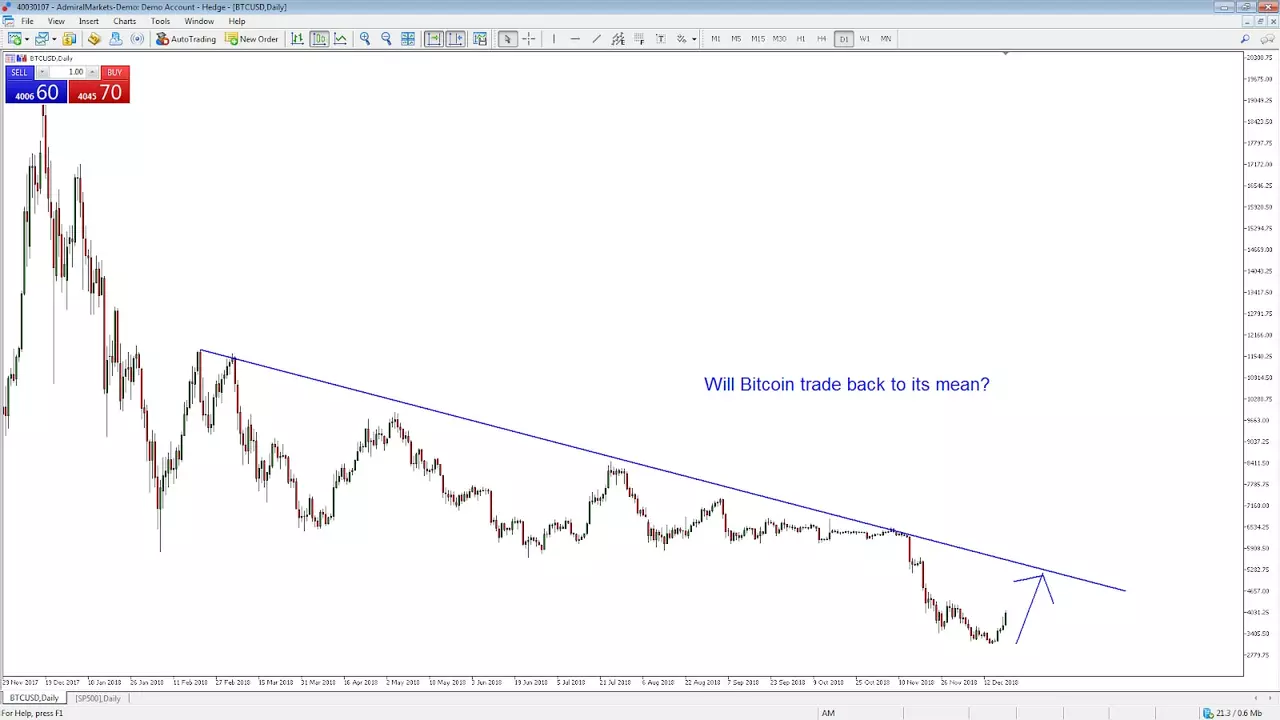The width and height of the screenshot is (1280, 720).
Task: Draw a horizontal line
Action: tap(575, 39)
